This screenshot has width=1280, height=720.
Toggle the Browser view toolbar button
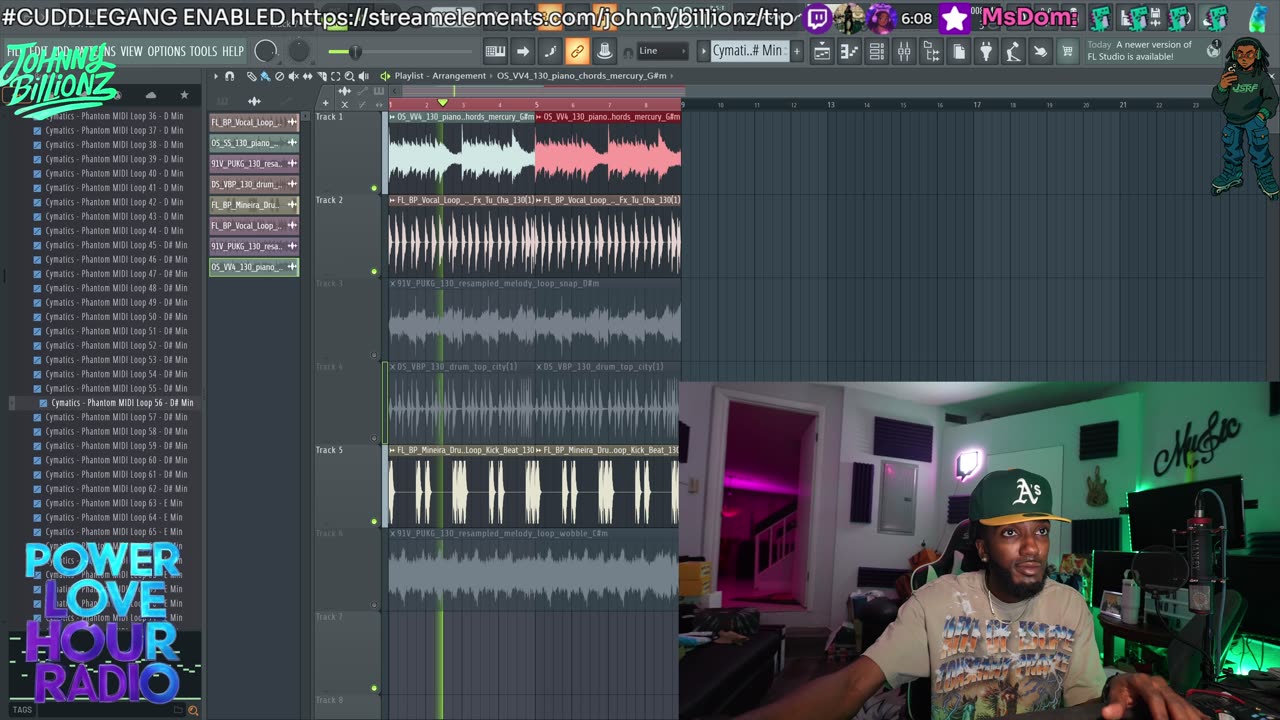pos(930,52)
